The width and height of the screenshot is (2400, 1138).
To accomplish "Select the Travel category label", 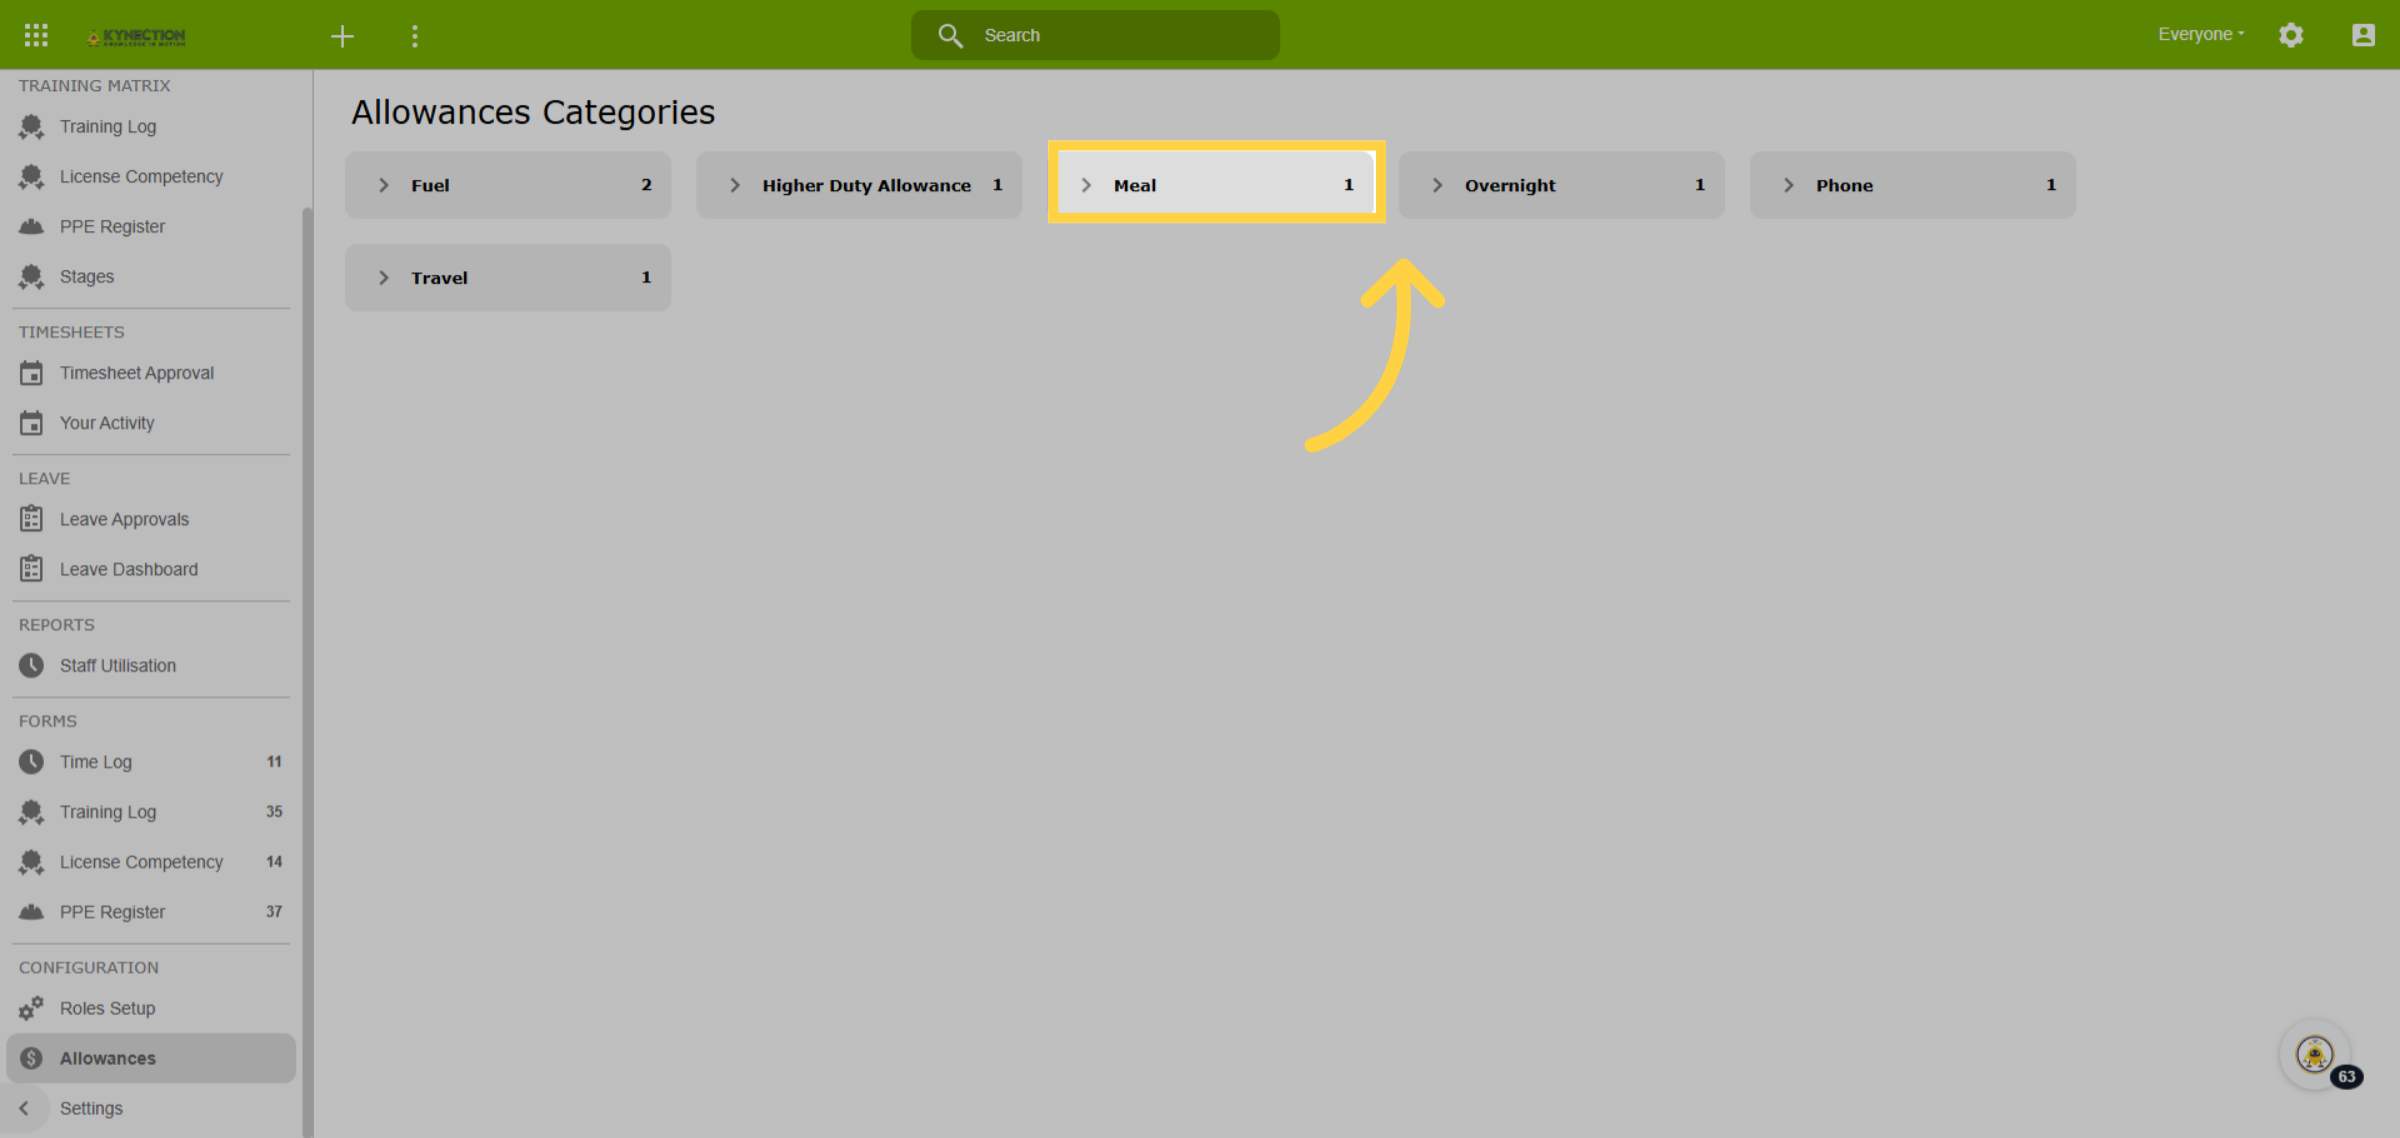I will (439, 278).
